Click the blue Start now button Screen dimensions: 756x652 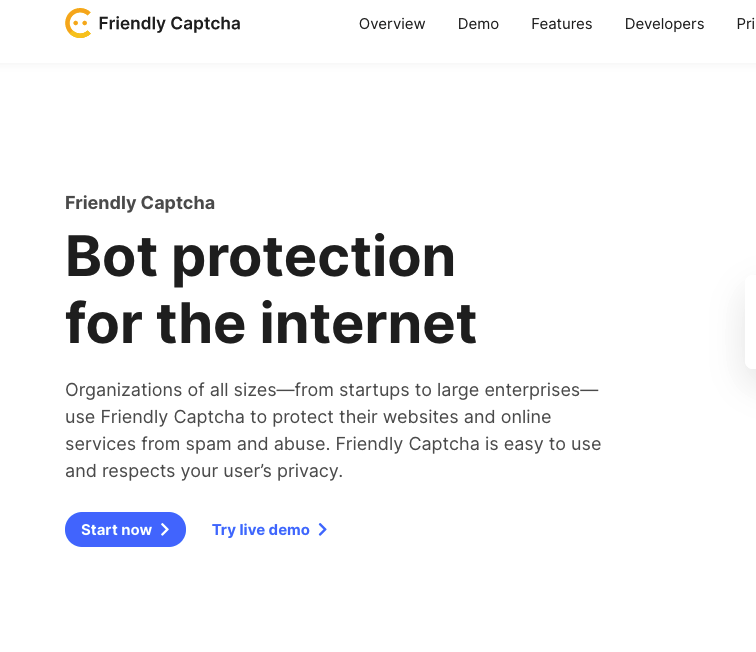point(125,530)
